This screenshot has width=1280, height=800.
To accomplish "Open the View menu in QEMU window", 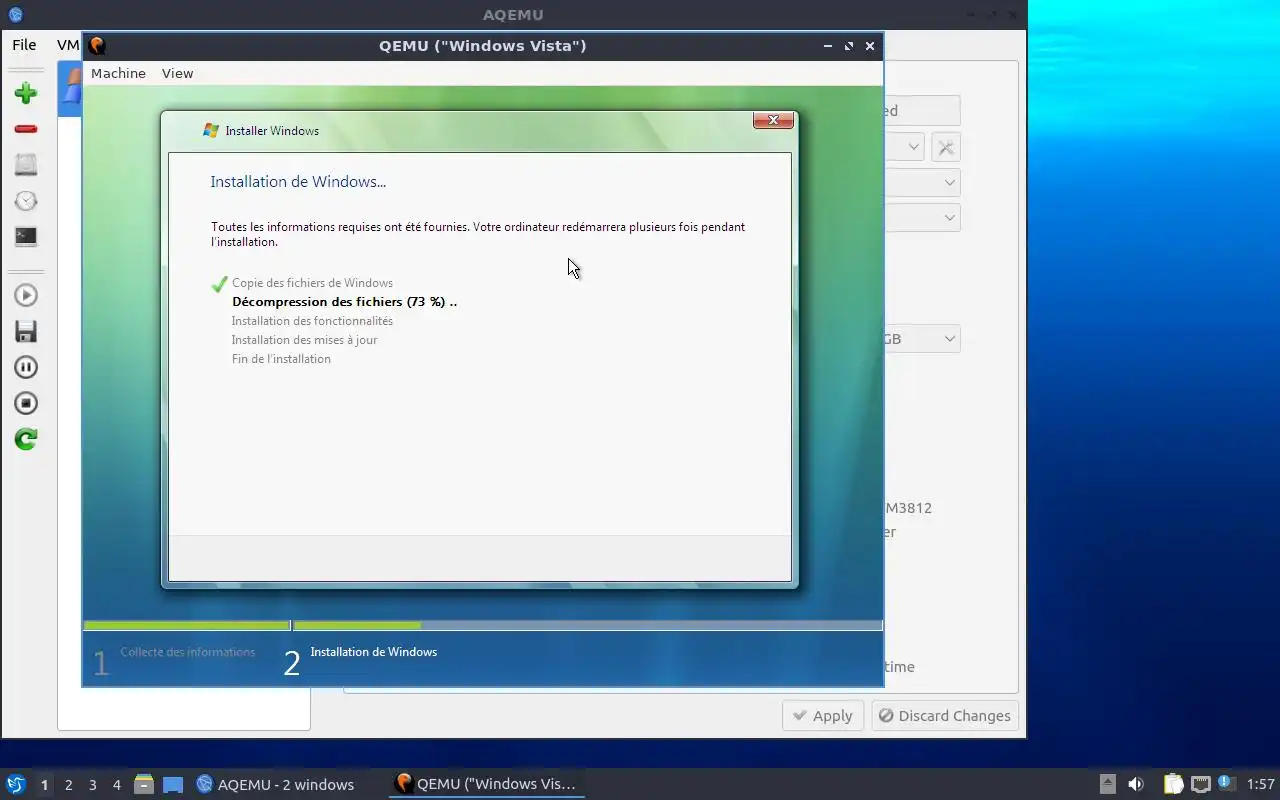I will click(x=177, y=73).
